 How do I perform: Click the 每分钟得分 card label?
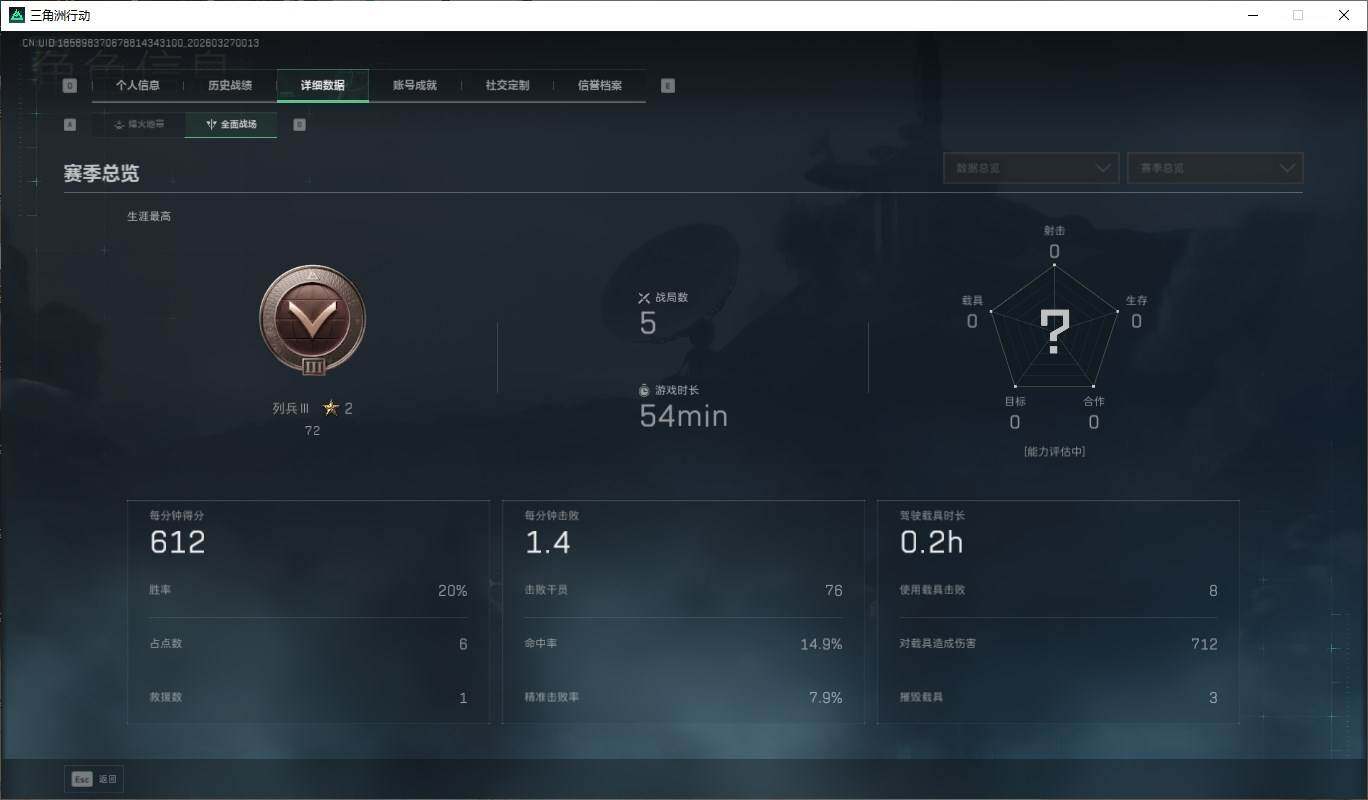coord(177,516)
